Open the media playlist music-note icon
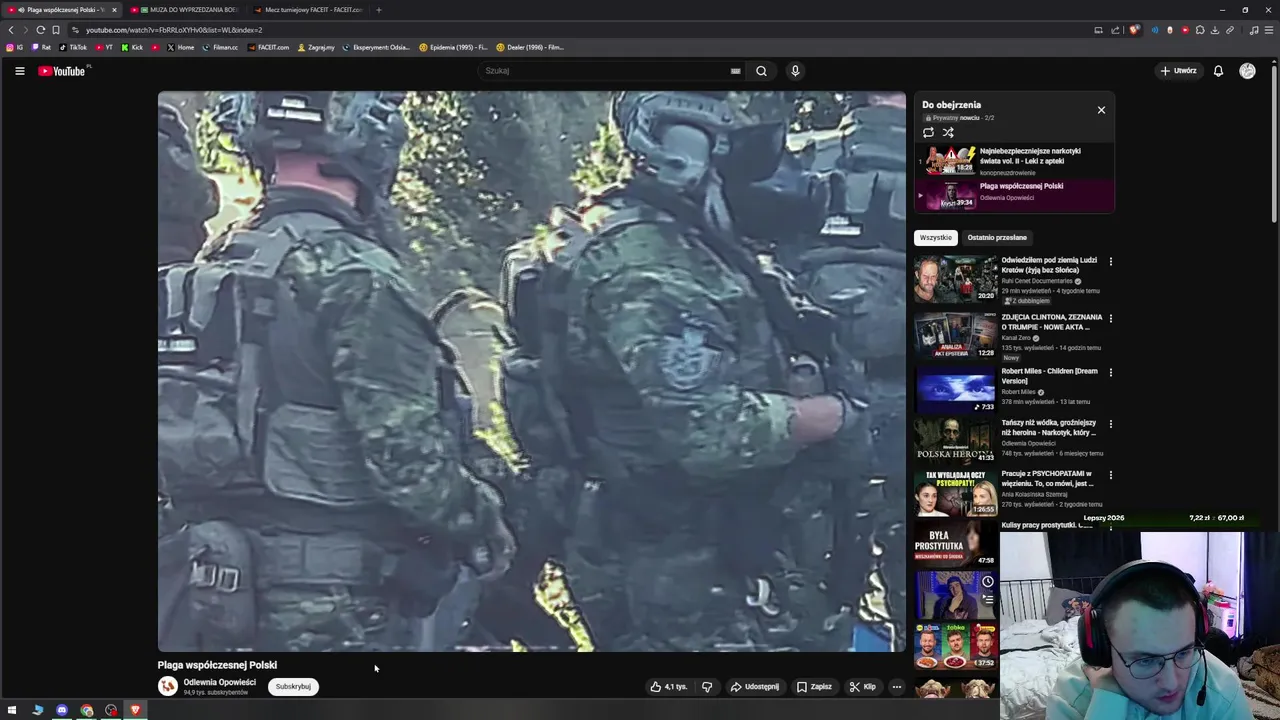 click(1254, 30)
